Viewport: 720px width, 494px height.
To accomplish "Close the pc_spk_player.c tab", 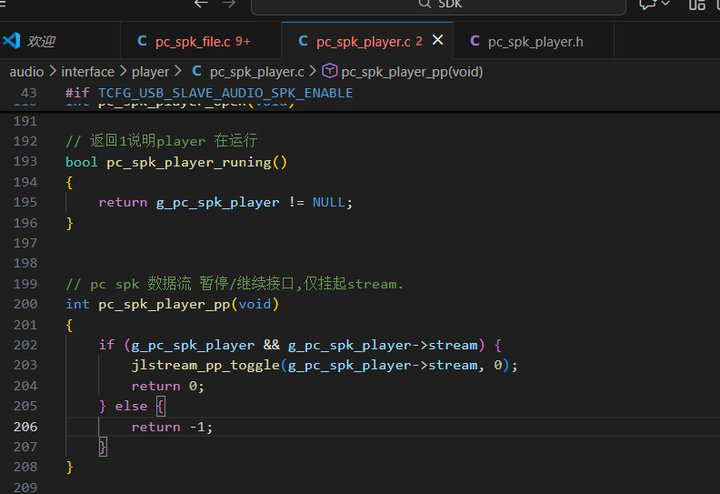I will 438,40.
